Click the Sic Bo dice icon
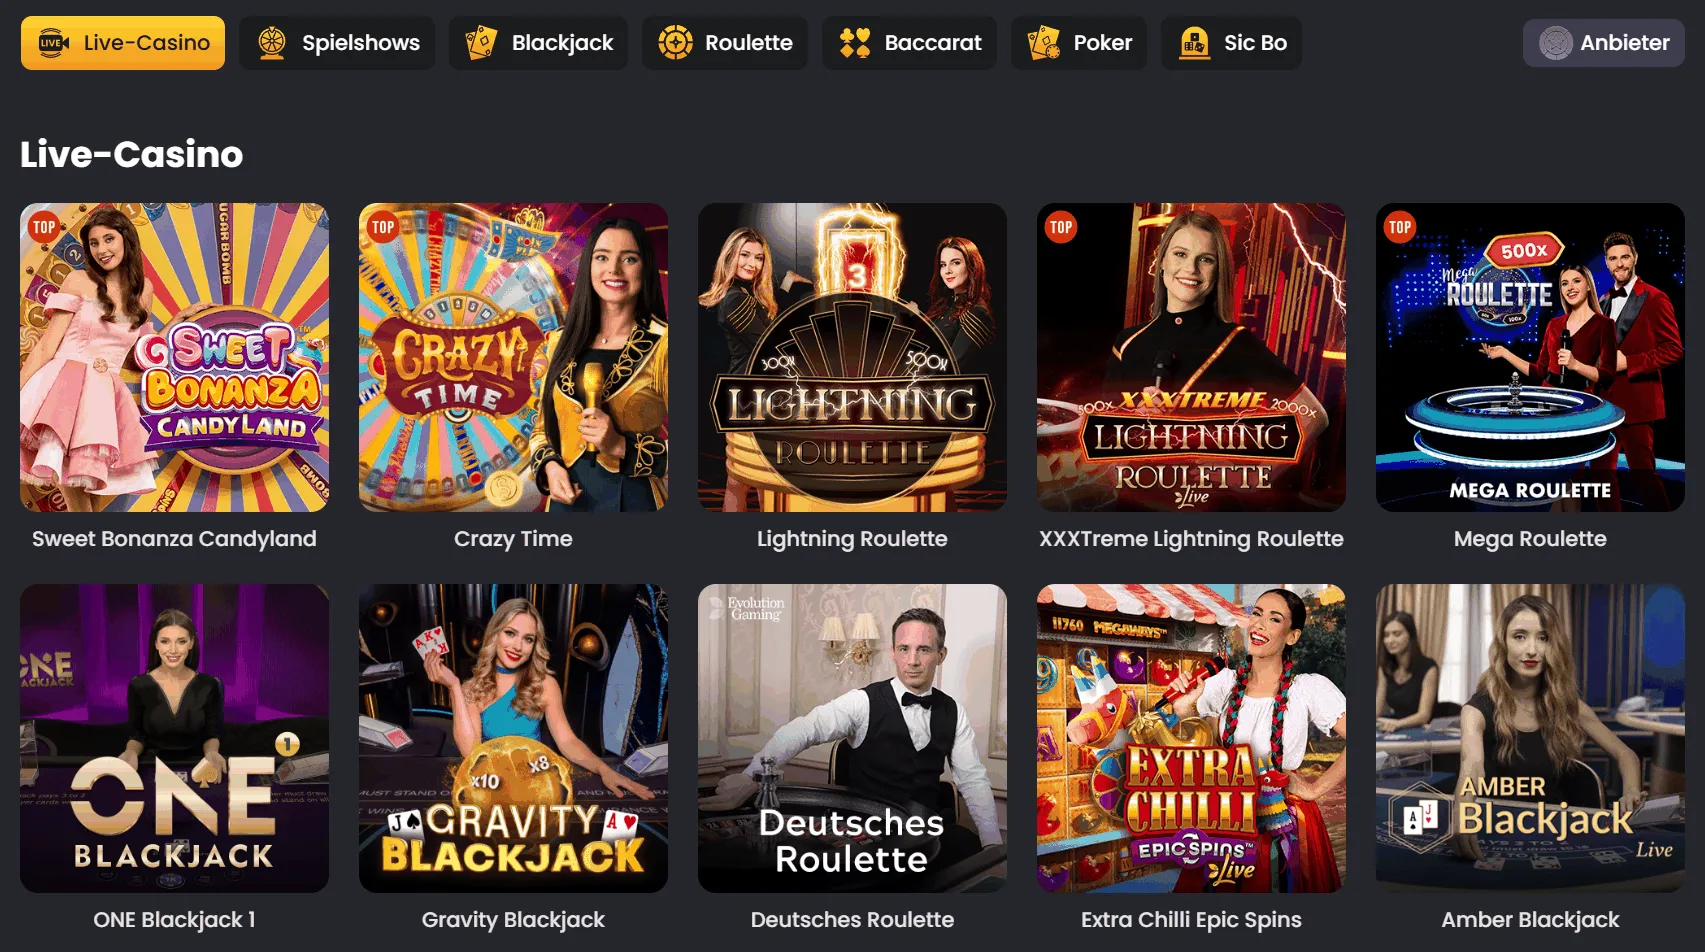This screenshot has width=1705, height=952. [x=1194, y=43]
